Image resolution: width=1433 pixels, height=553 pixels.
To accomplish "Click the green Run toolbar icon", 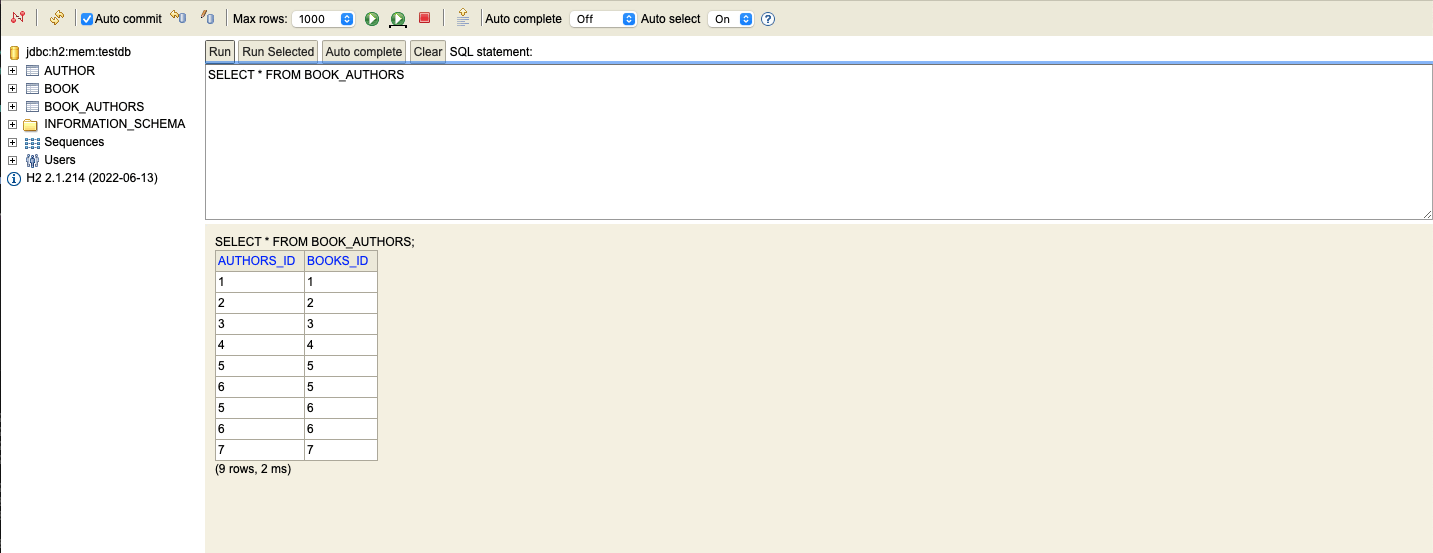I will tap(372, 19).
